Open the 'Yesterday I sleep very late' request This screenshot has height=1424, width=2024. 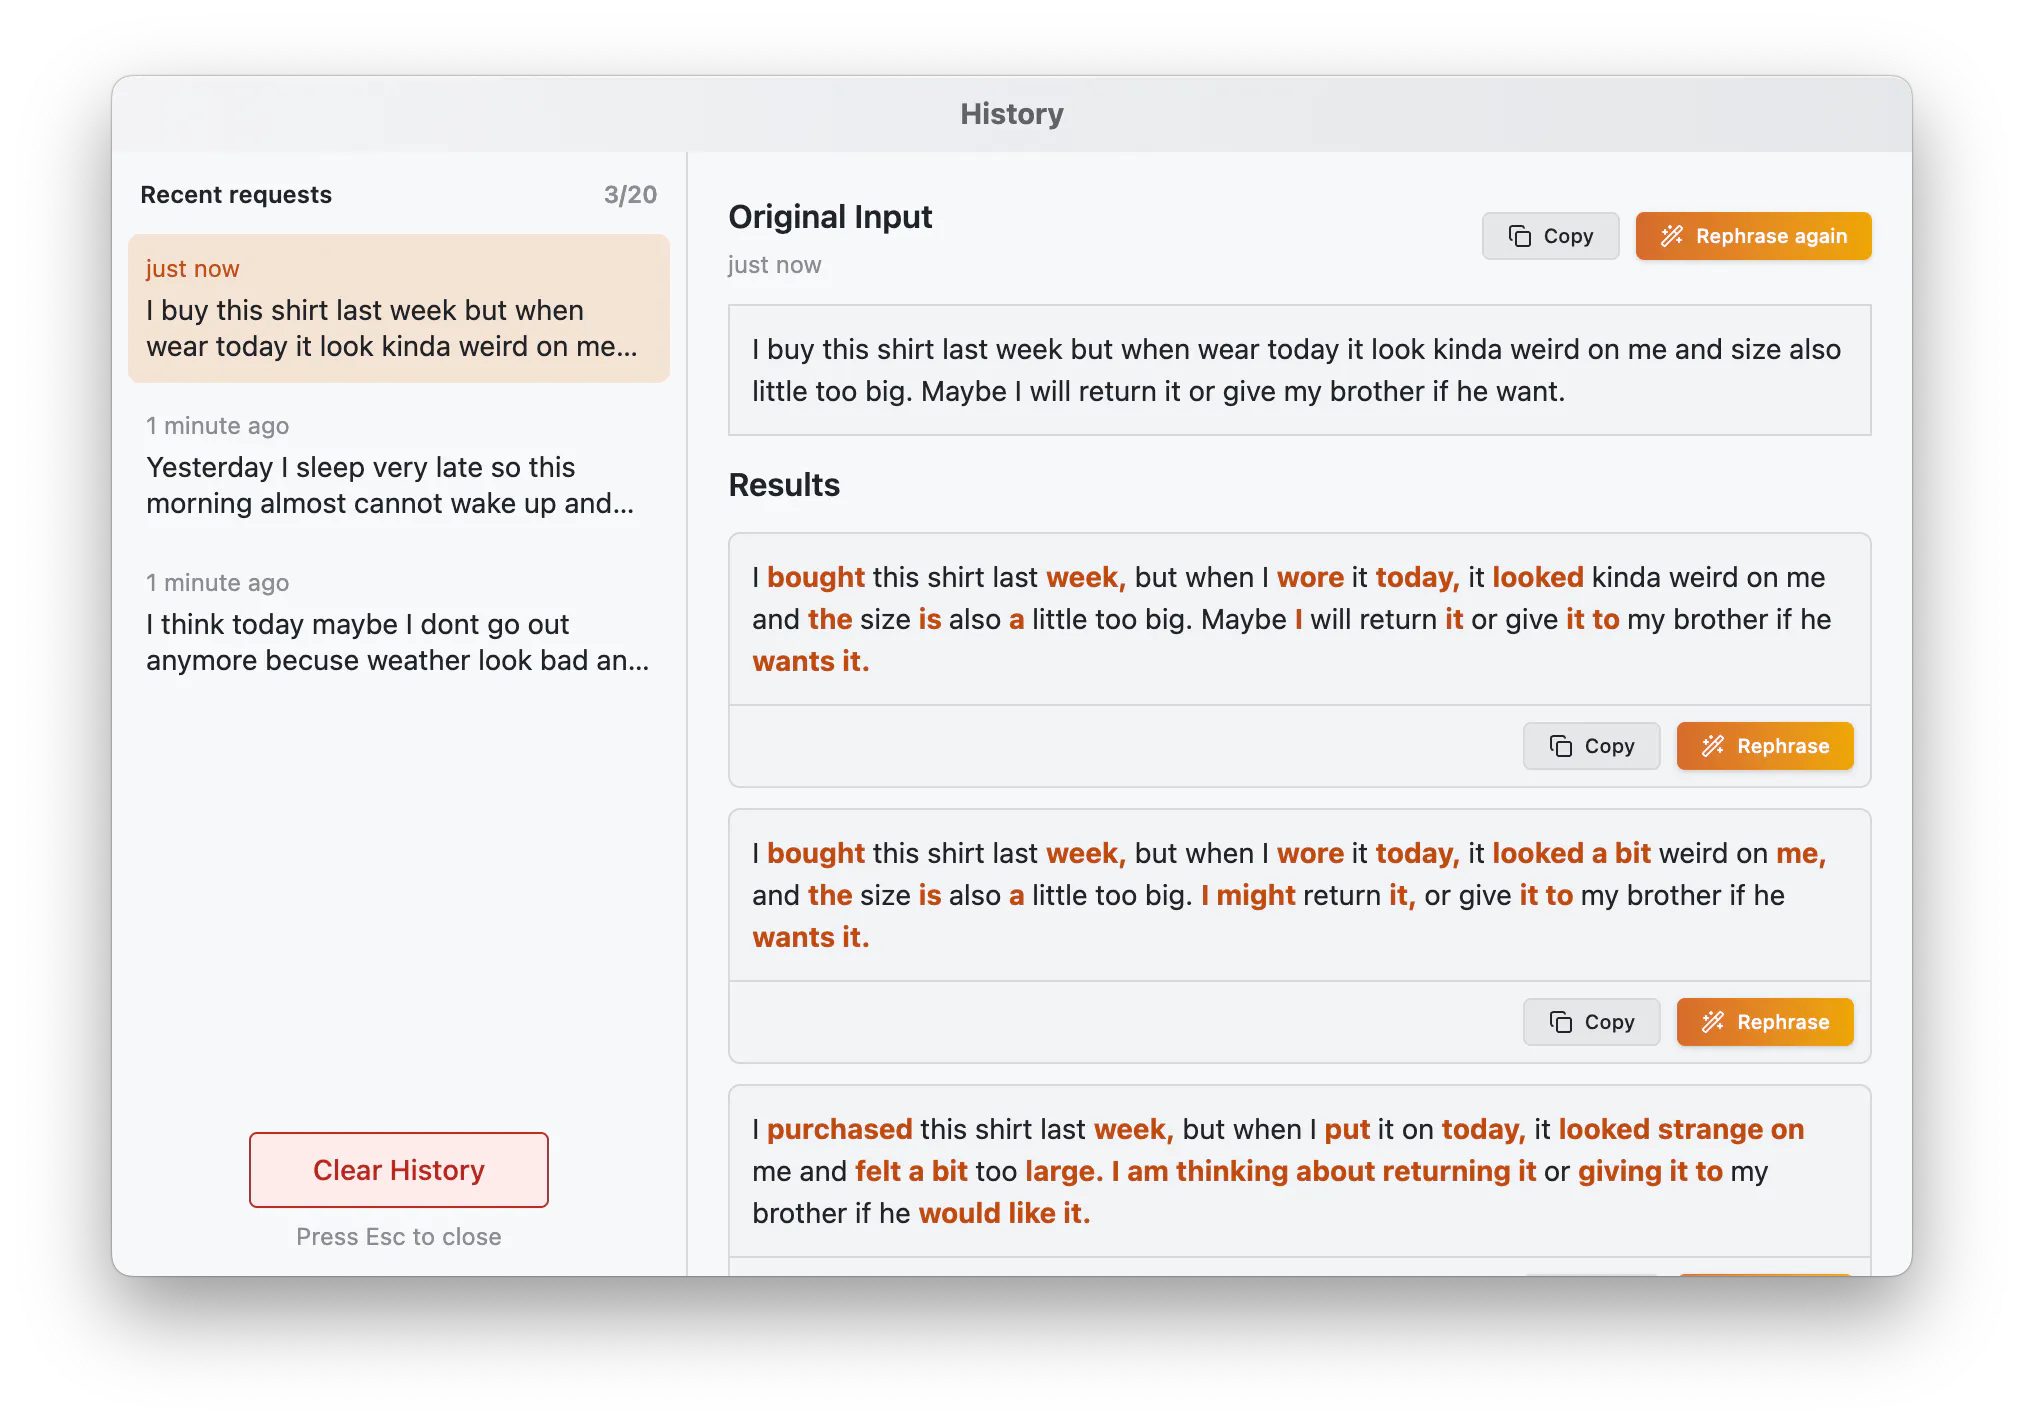tap(399, 466)
